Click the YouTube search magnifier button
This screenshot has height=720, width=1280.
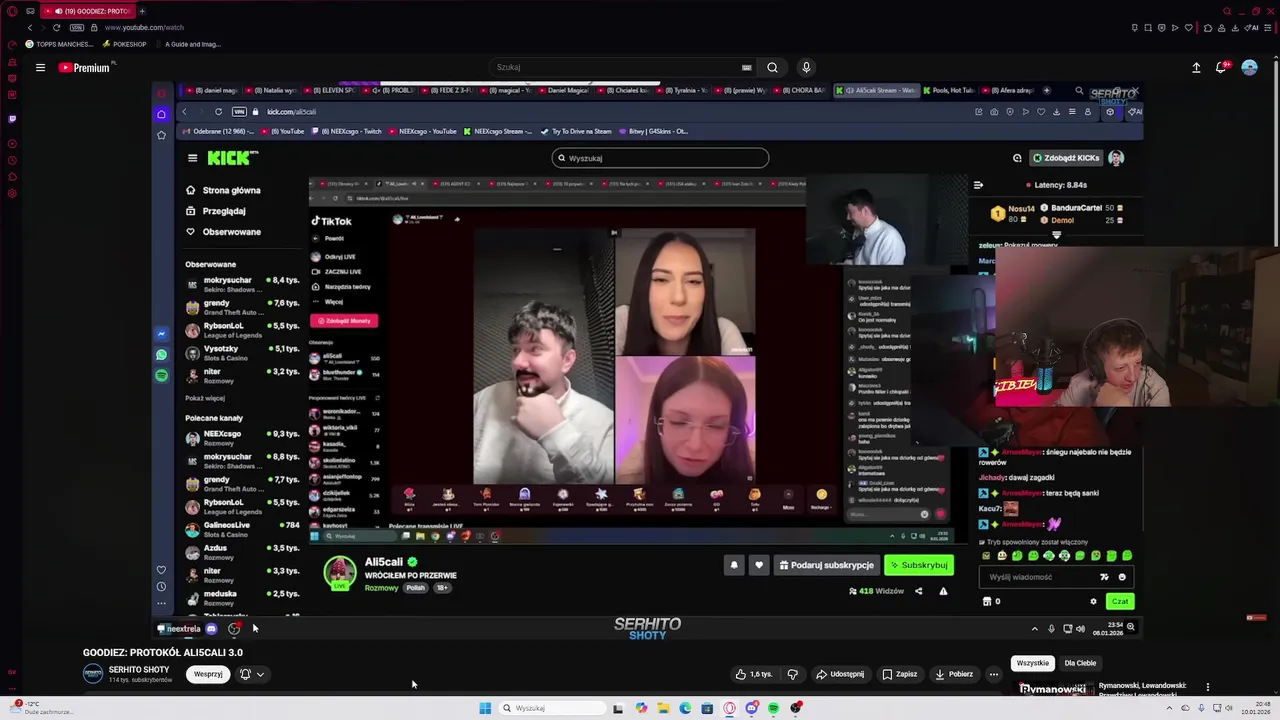(772, 67)
